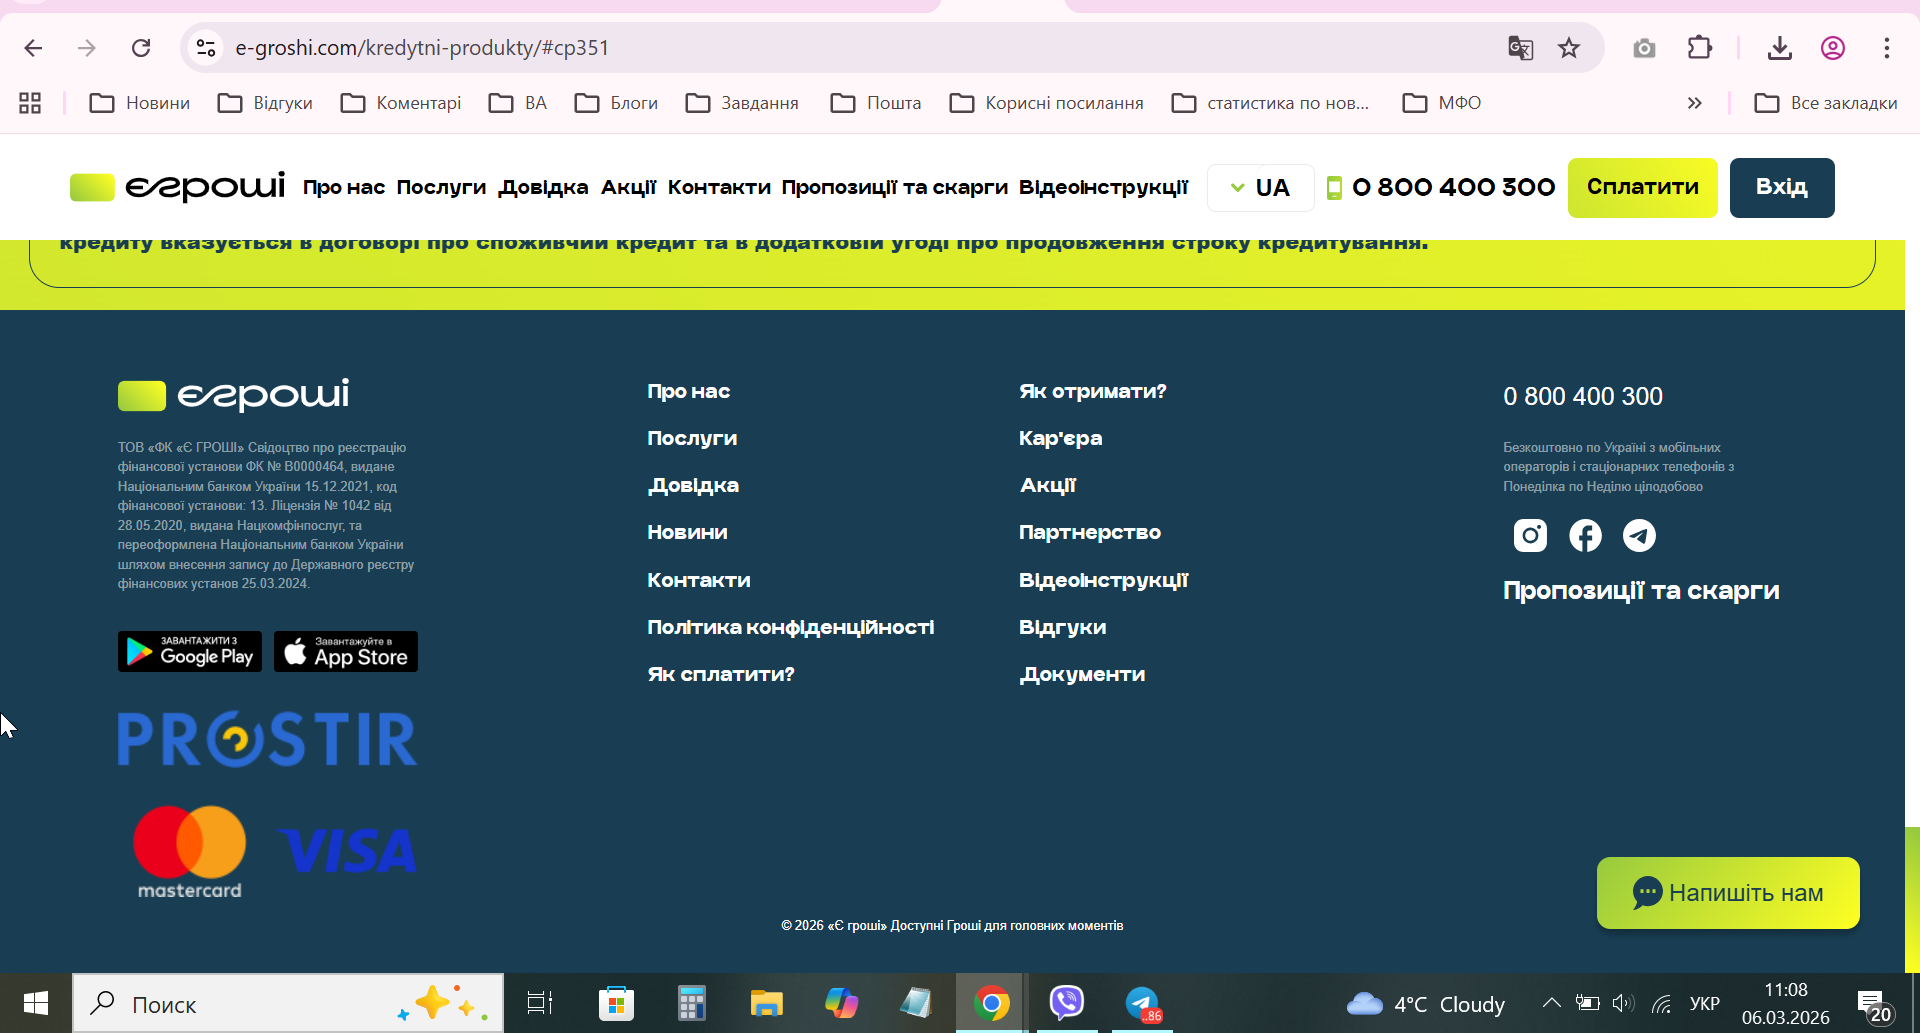The image size is (1920, 1033).
Task: Click the browser address bar URL
Action: point(422,48)
